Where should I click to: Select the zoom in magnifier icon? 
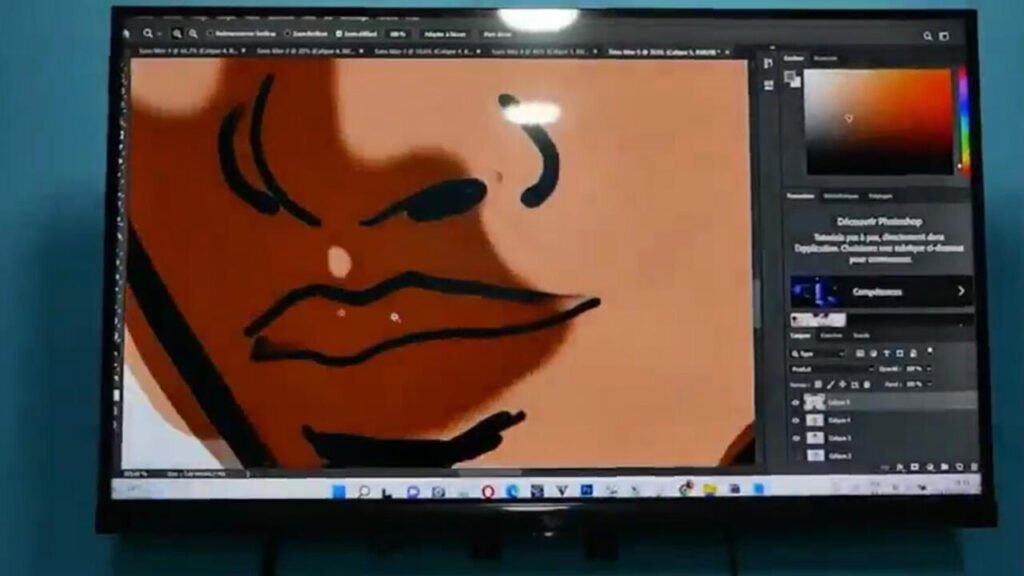pyautogui.click(x=178, y=34)
